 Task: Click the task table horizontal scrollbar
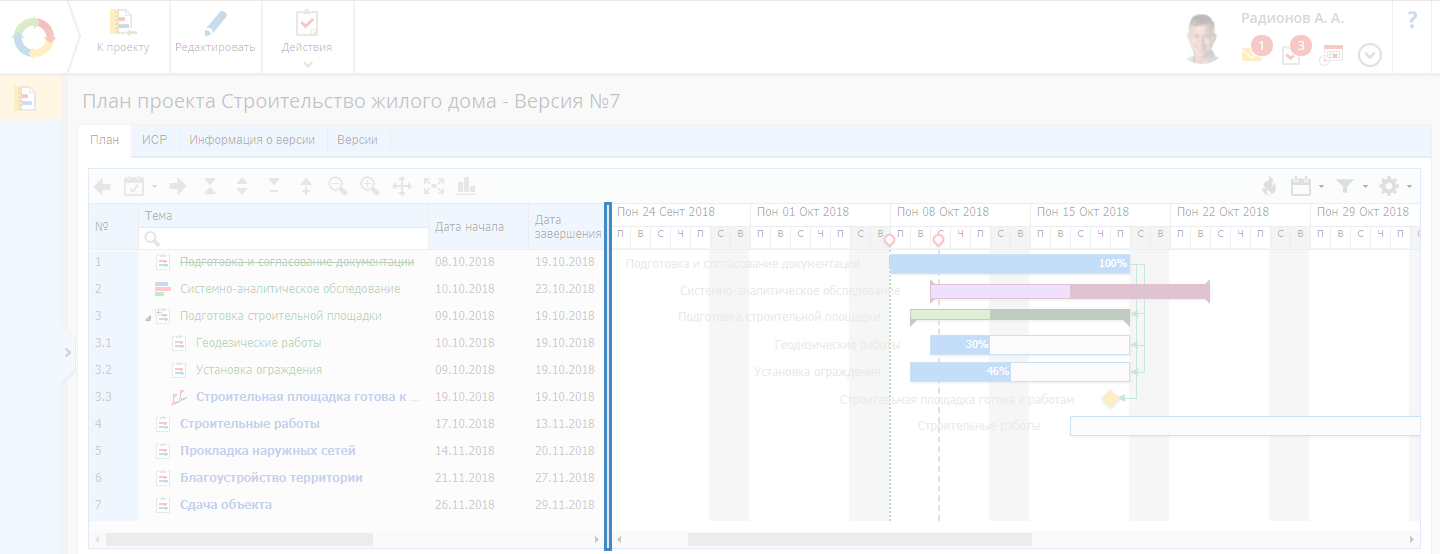point(239,539)
